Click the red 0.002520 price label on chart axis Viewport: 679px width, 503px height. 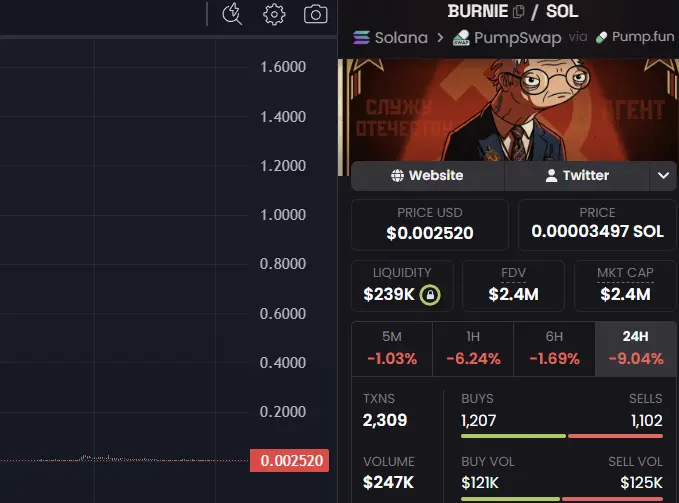click(x=289, y=461)
